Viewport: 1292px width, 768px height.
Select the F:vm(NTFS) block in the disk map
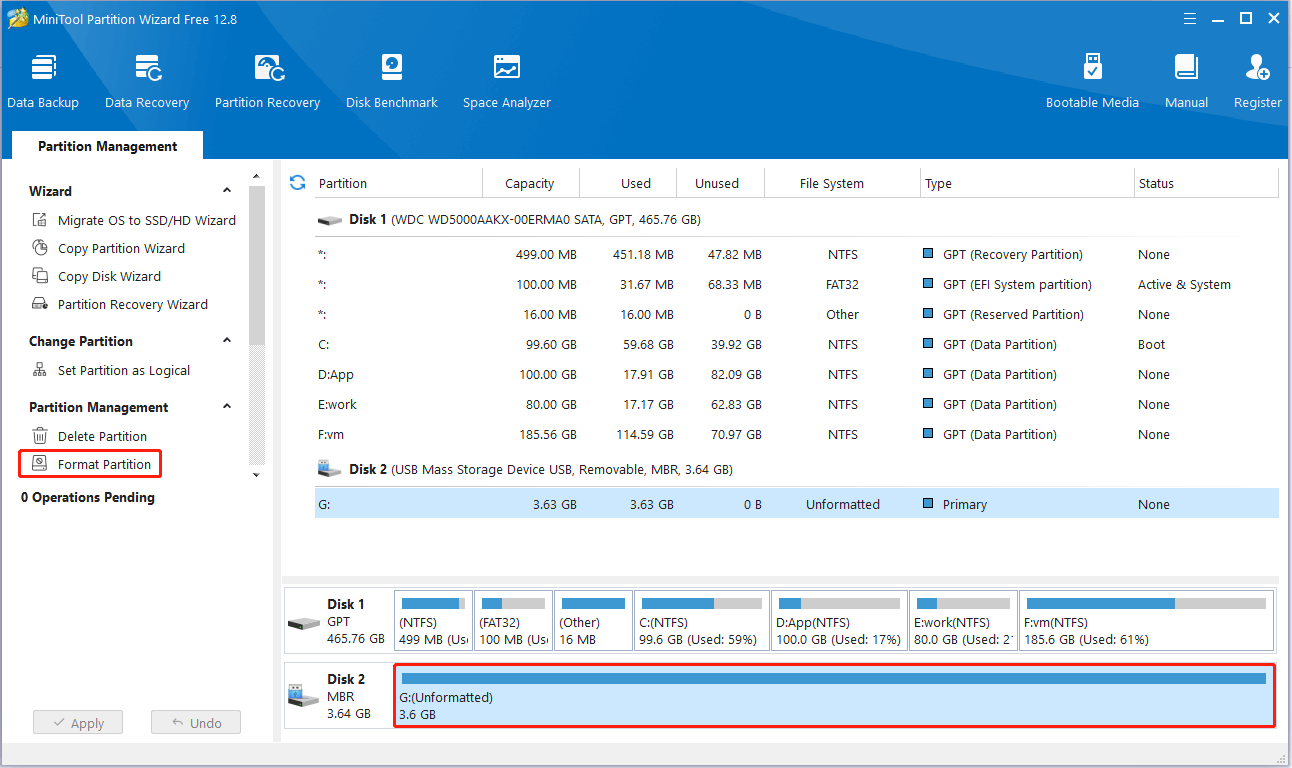[1147, 621]
